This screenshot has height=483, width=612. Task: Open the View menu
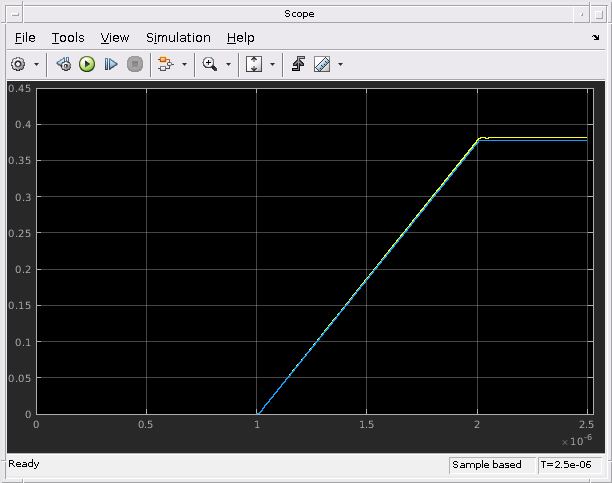[115, 38]
